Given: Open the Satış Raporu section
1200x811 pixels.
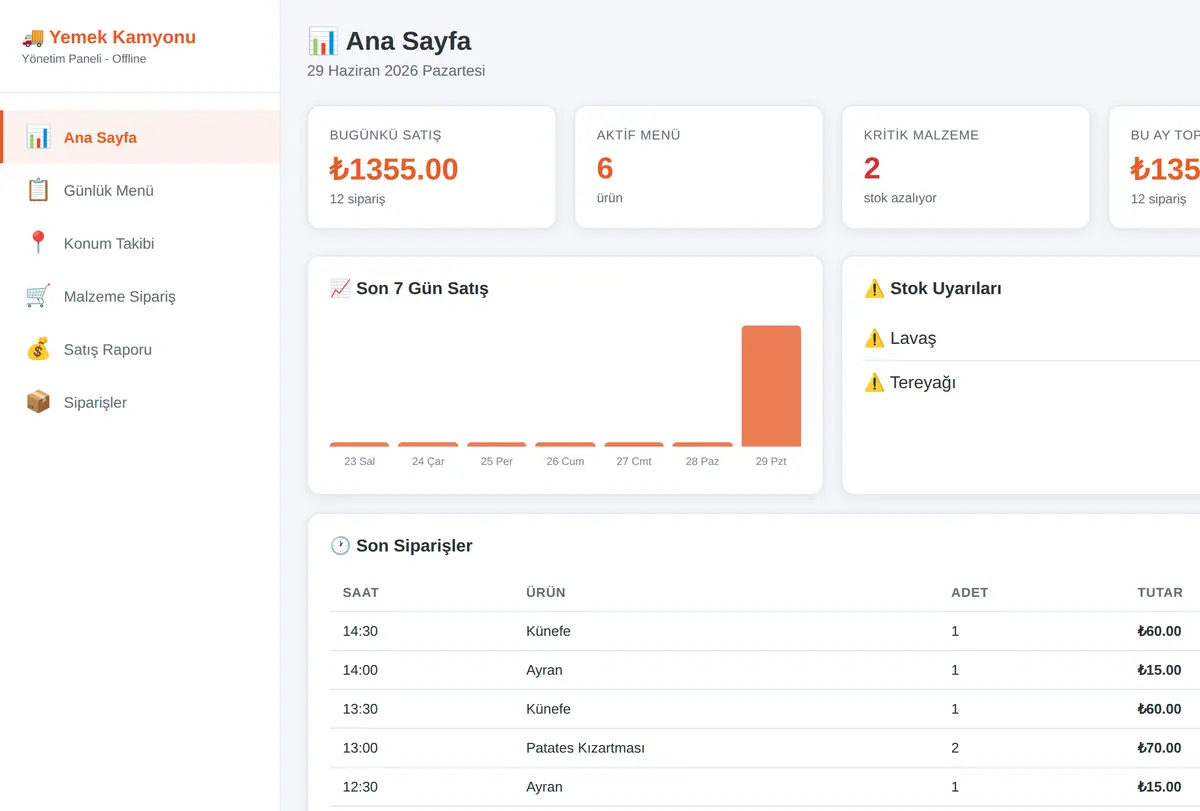Looking at the screenshot, I should 140,349.
